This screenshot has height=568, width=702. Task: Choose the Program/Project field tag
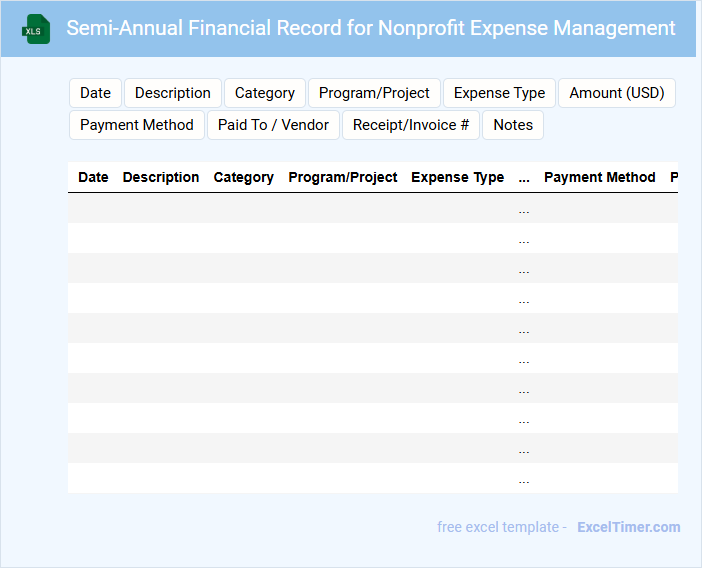pyautogui.click(x=374, y=93)
